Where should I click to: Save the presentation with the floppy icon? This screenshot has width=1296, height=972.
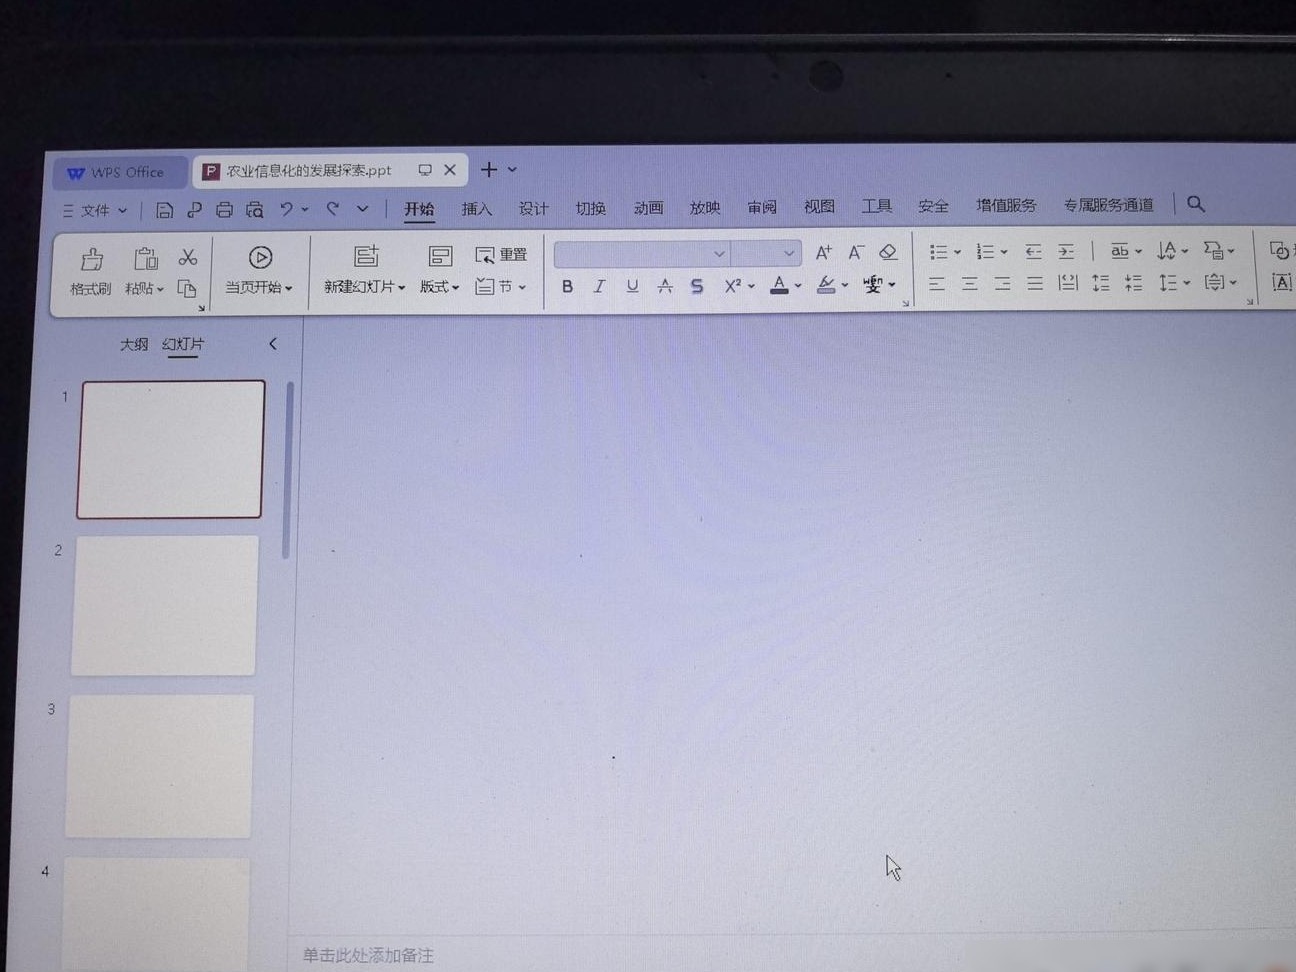pyautogui.click(x=165, y=210)
